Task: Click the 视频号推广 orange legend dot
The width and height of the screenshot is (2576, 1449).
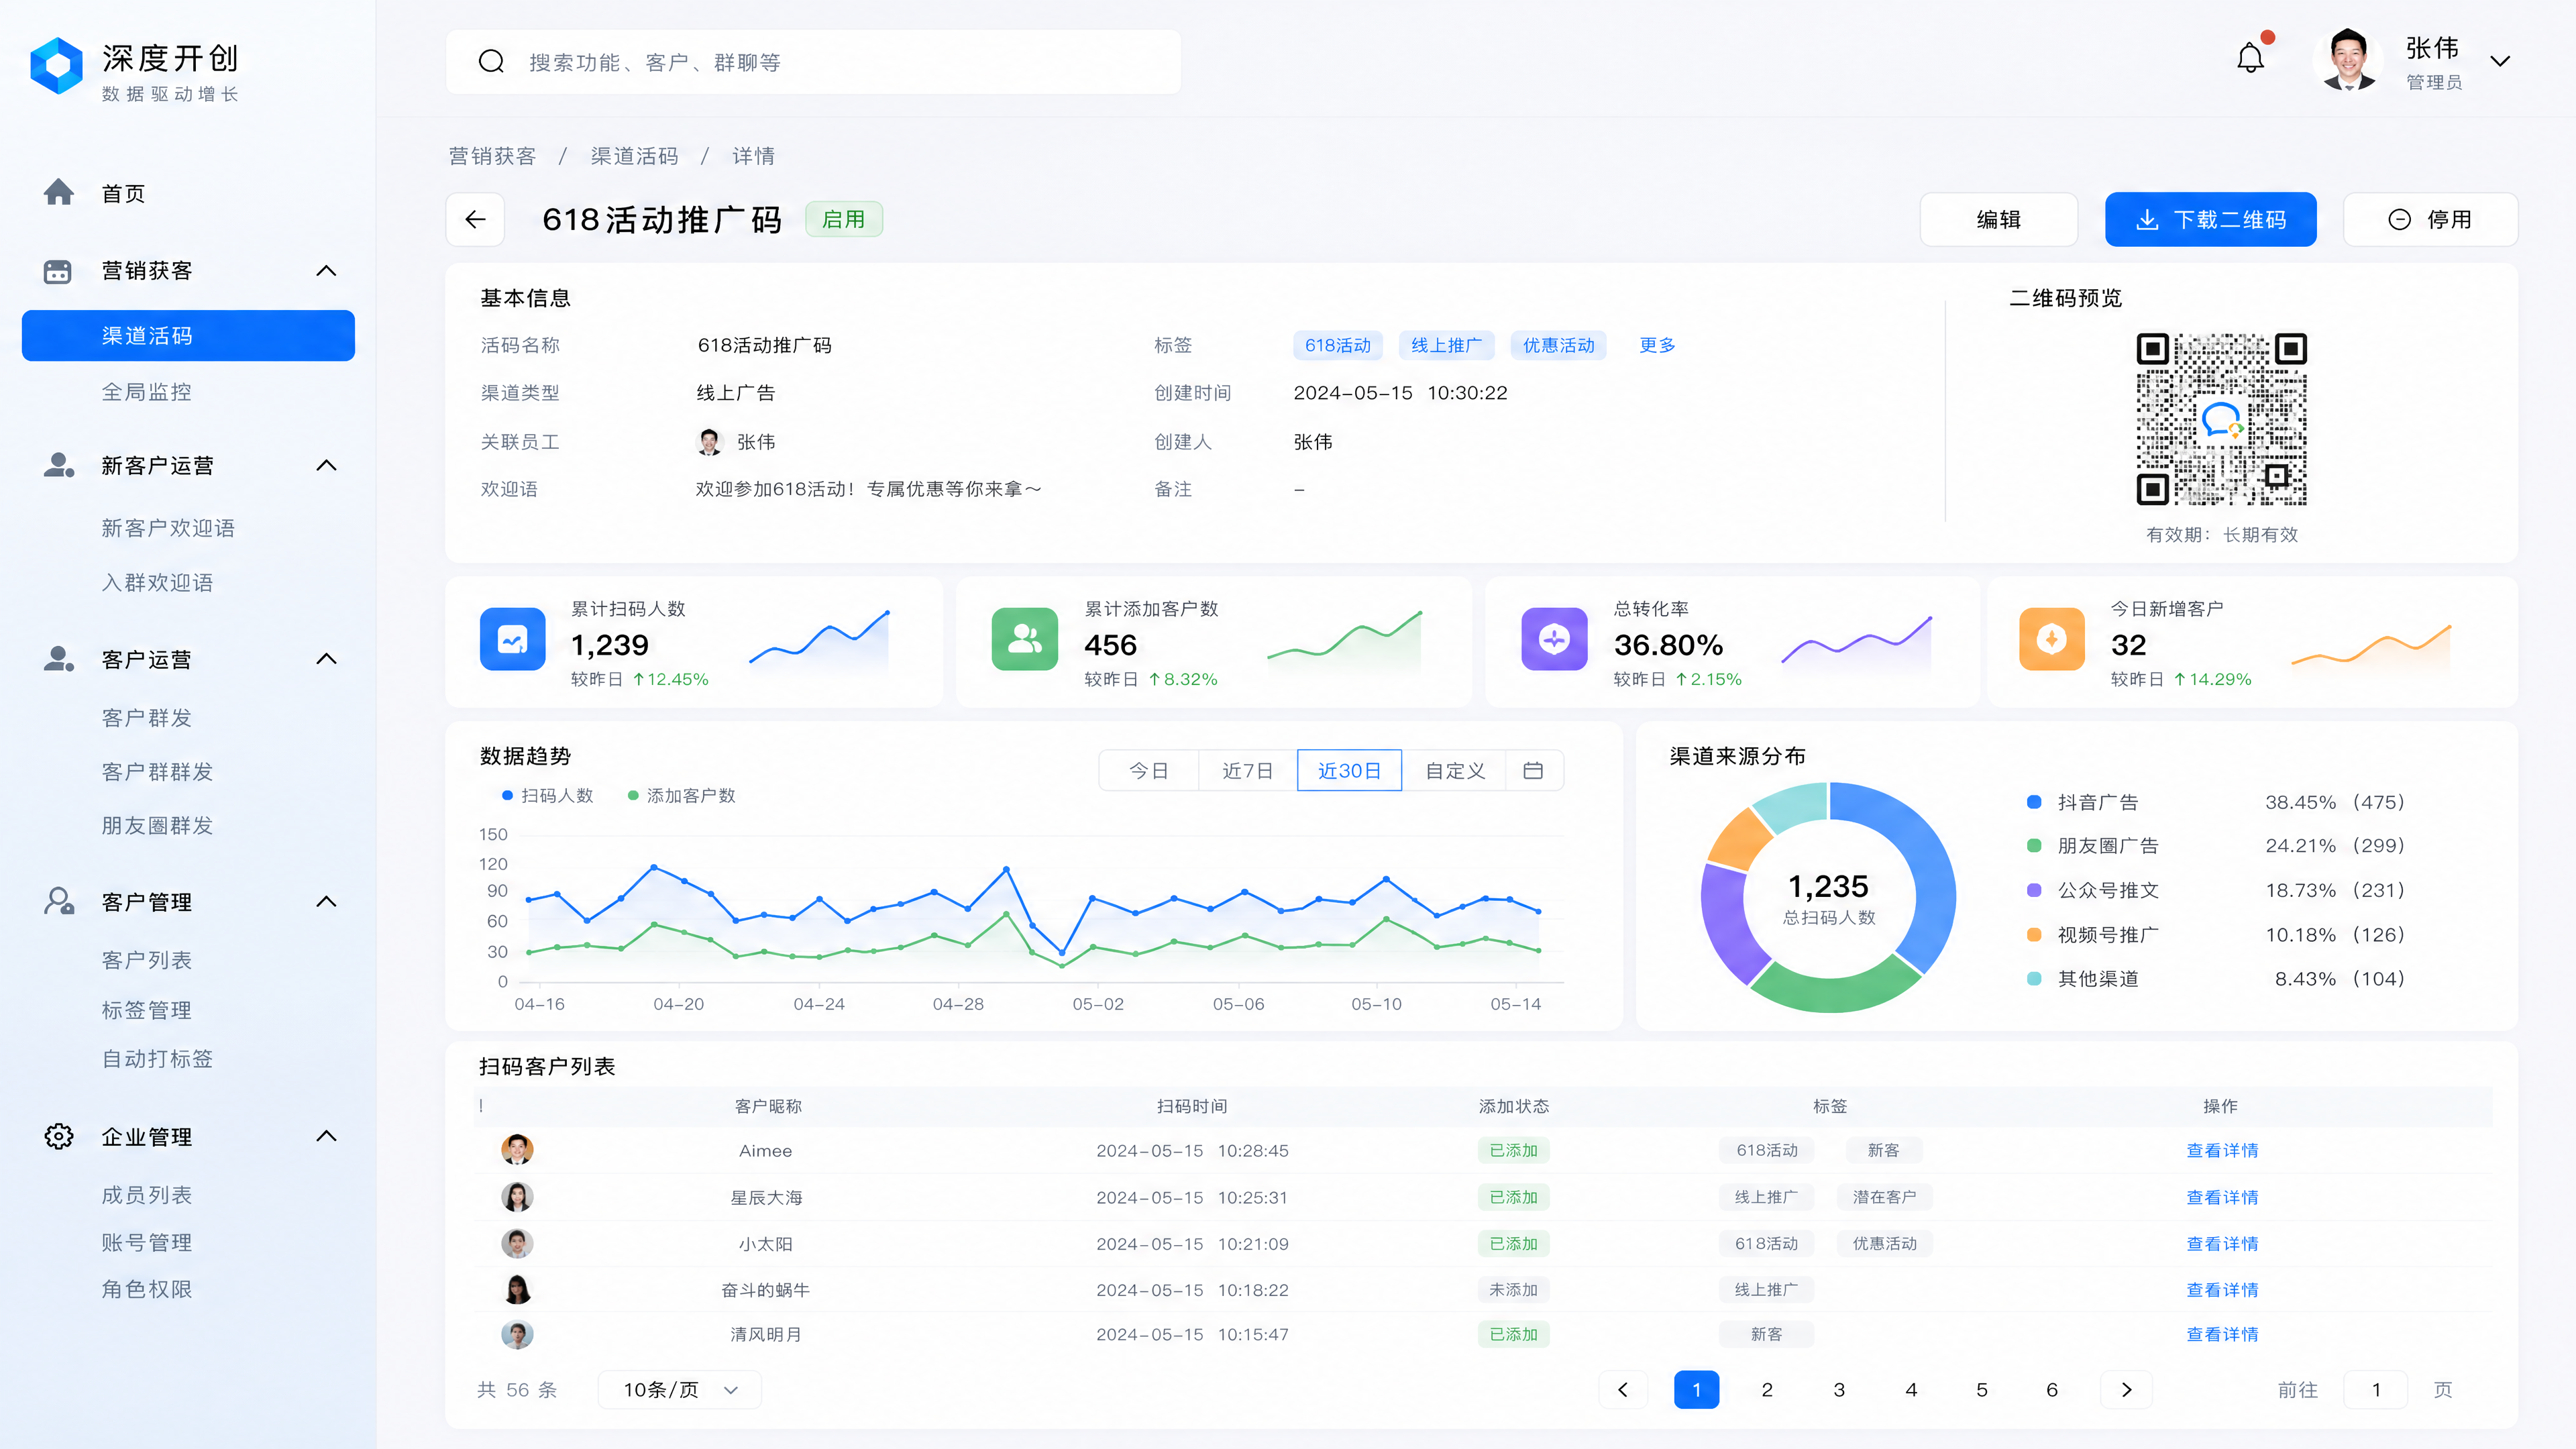Action: (2034, 934)
